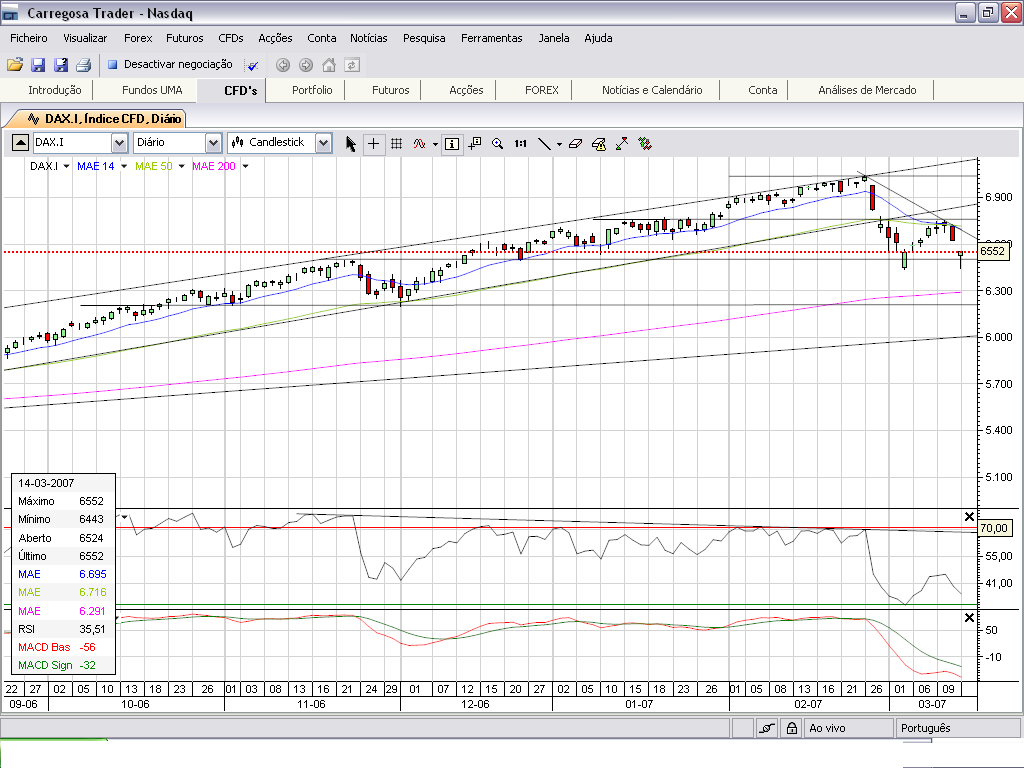The width and height of the screenshot is (1024, 768).
Task: Switch to the Análises de Mercado tab
Action: (867, 90)
